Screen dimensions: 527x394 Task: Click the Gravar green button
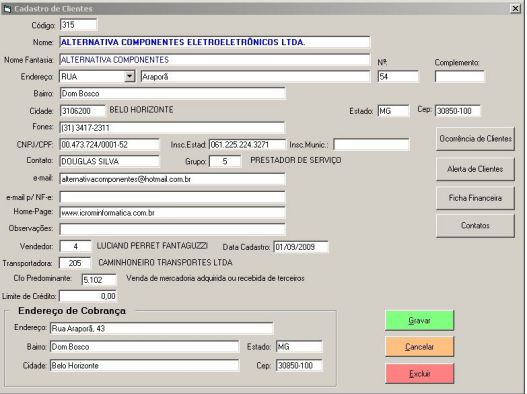419,320
